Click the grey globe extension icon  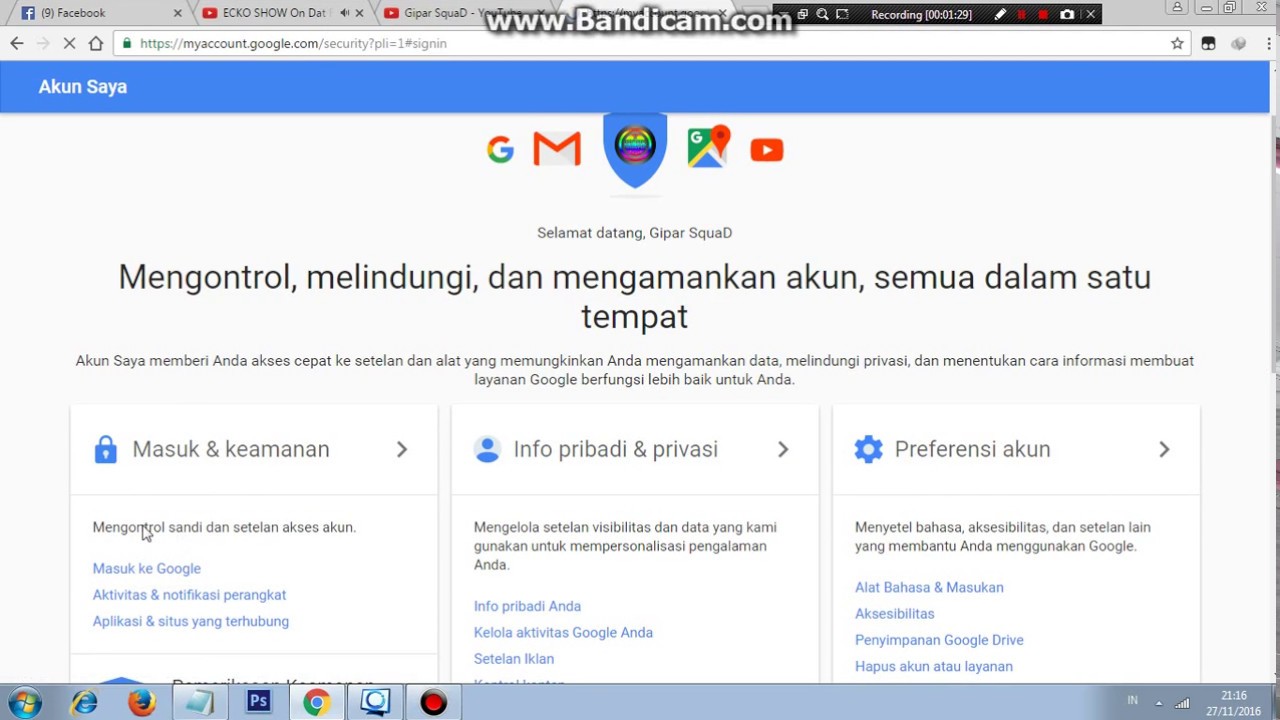(x=1239, y=43)
